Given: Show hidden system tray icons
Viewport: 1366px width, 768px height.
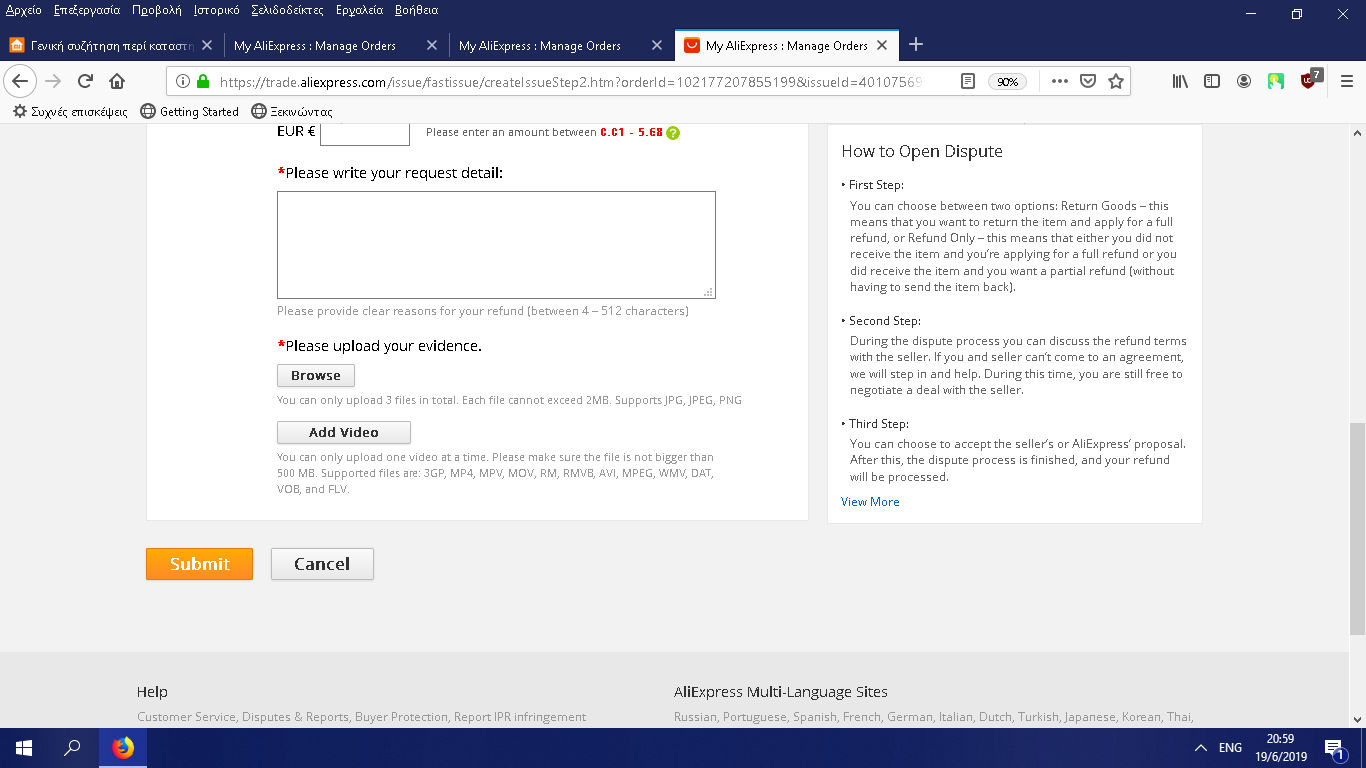Looking at the screenshot, I should click(1201, 748).
